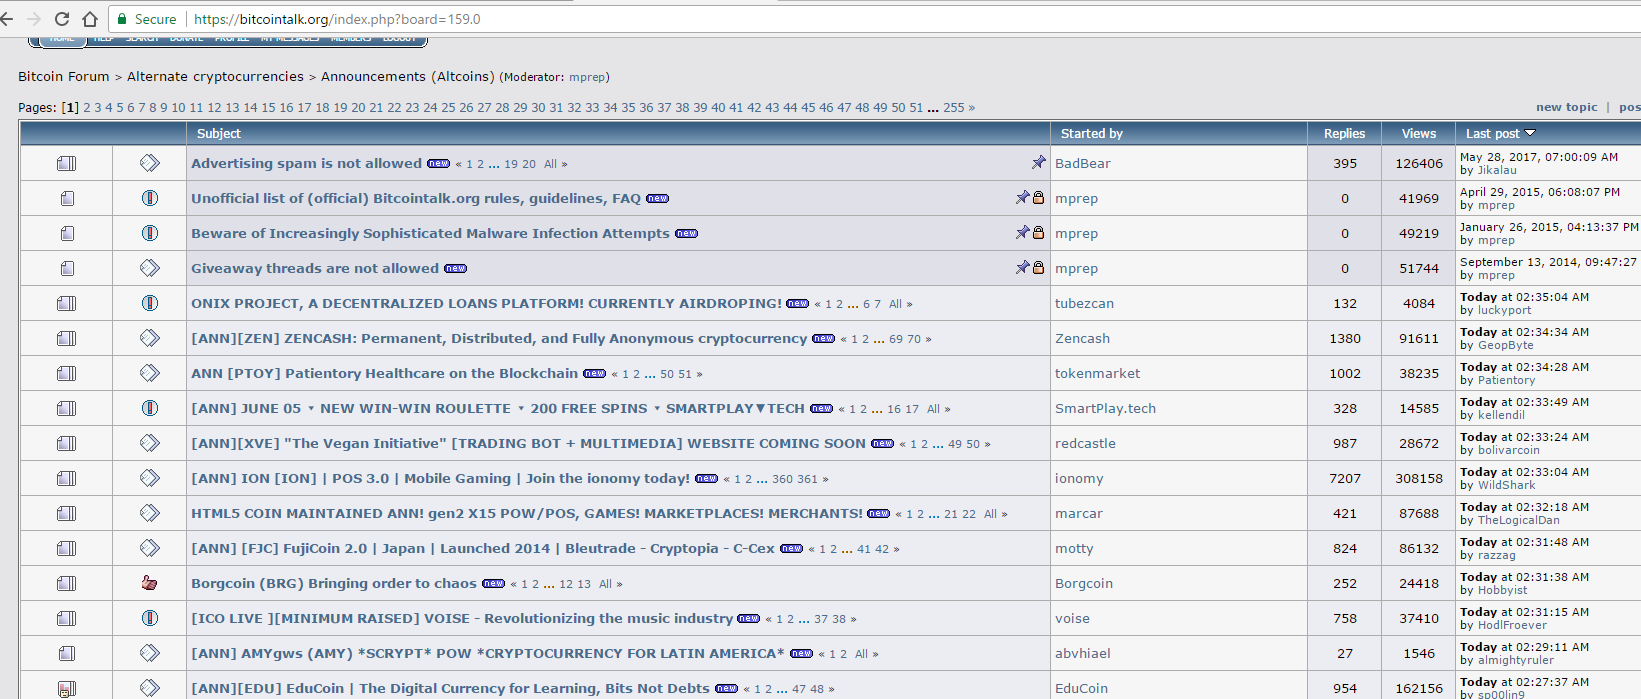Viewport: 1641px width, 699px height.
Task: Expand the ellipsis in the Pages list
Action: (933, 108)
